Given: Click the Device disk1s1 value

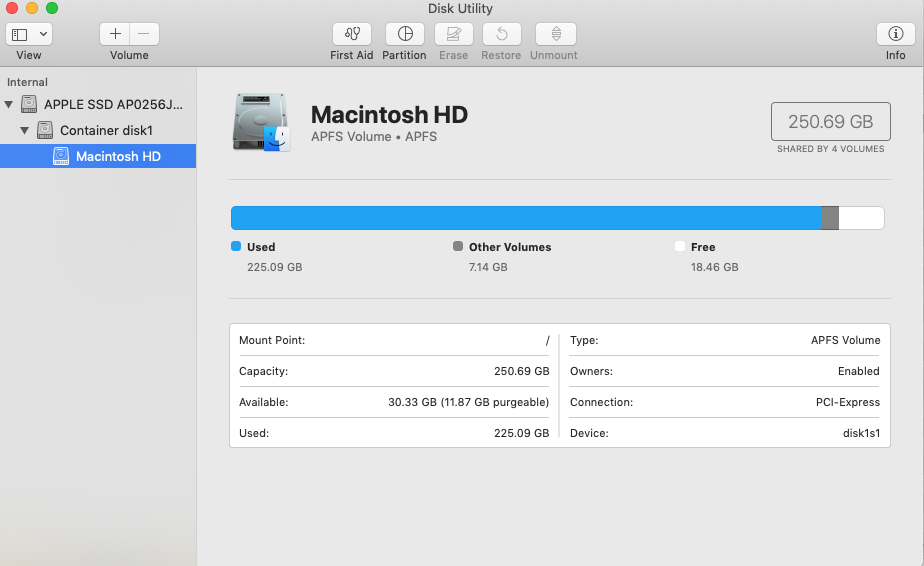Looking at the screenshot, I should [x=861, y=433].
